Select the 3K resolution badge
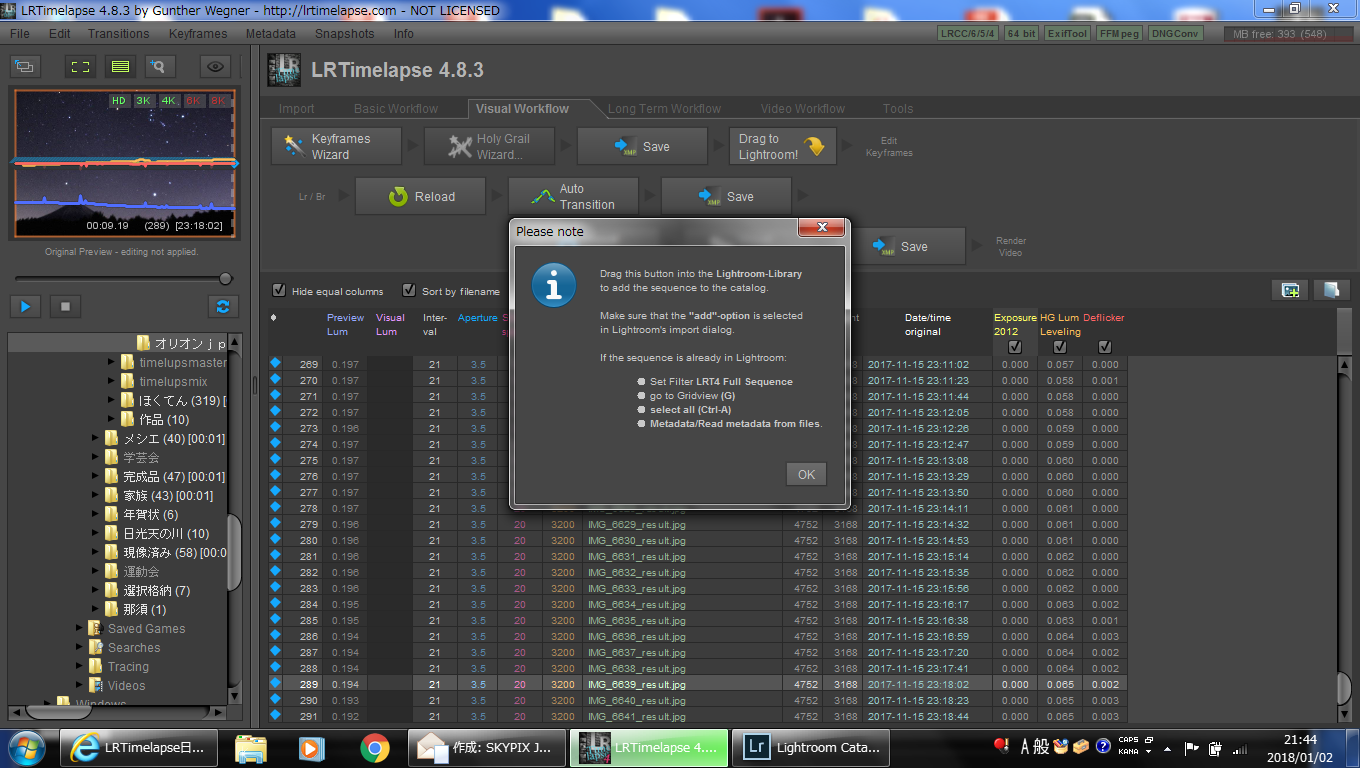Viewport: 1360px width, 768px height. (x=144, y=101)
